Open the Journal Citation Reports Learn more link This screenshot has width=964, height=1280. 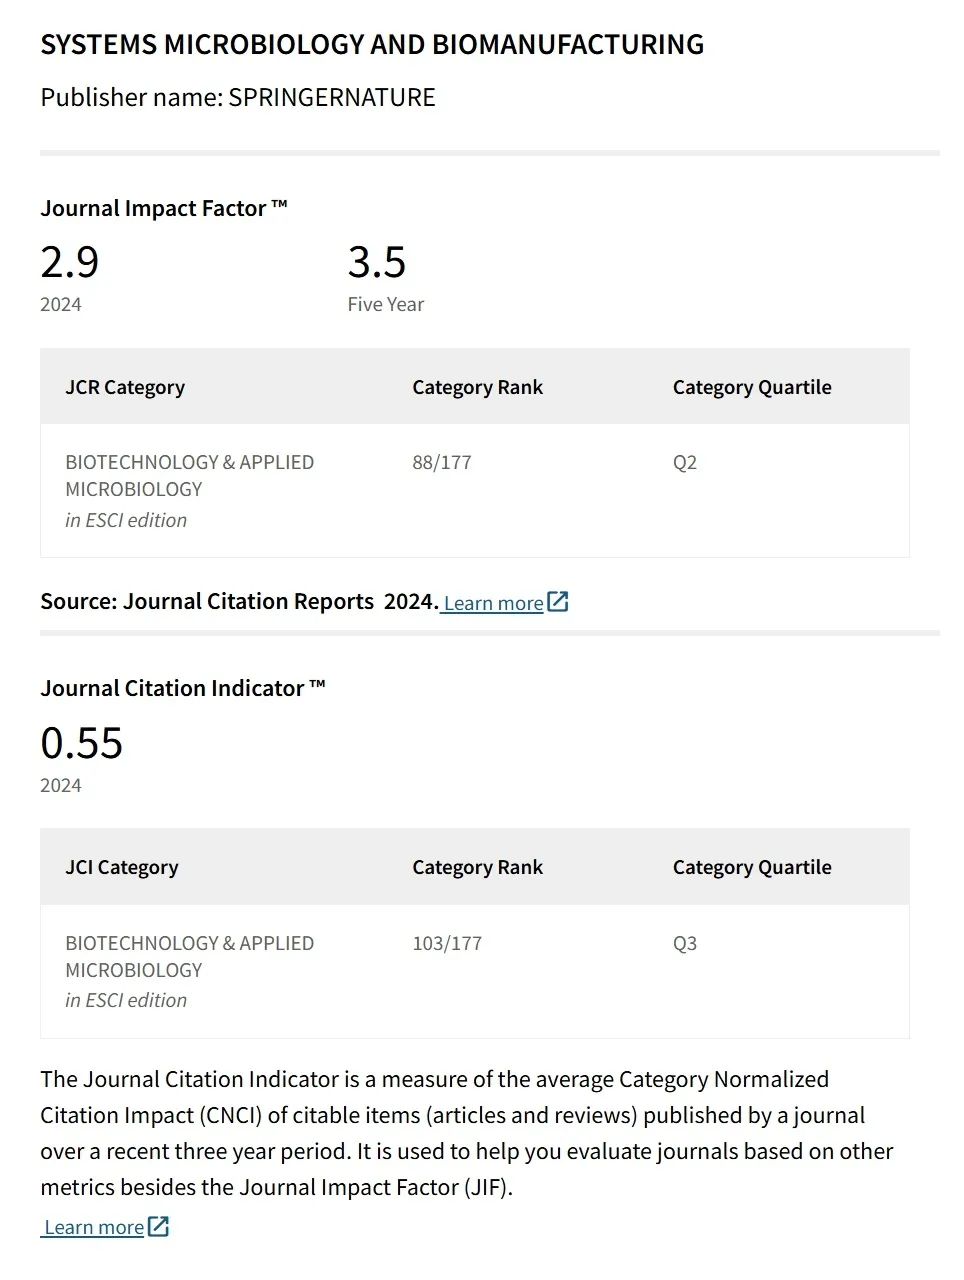coord(493,603)
